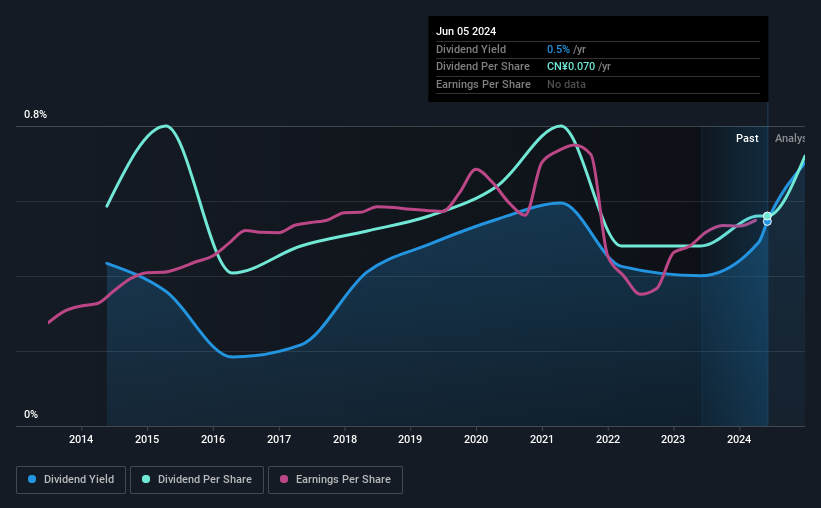Toggle the Dividend Yield legend button

click(71, 480)
